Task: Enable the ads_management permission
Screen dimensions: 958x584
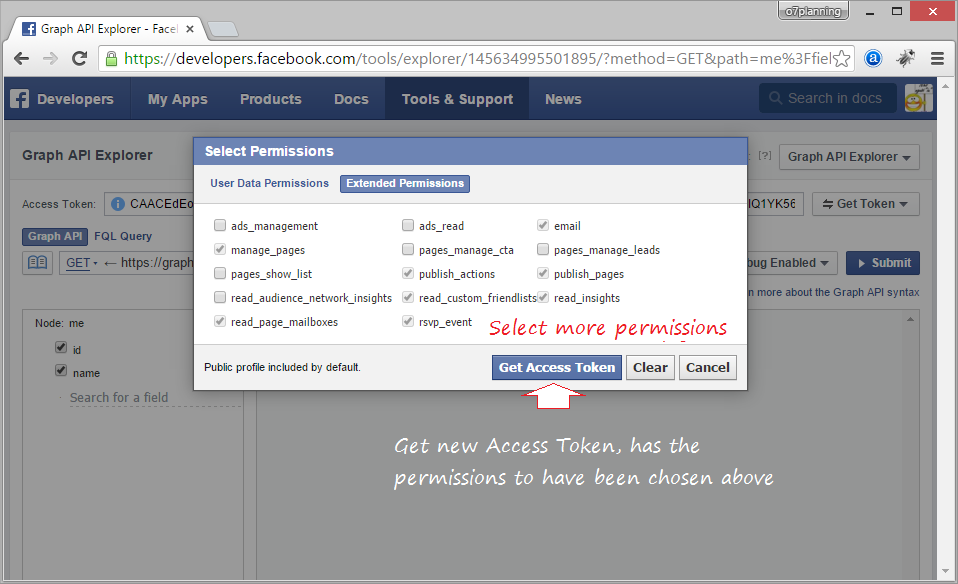Action: click(x=220, y=225)
